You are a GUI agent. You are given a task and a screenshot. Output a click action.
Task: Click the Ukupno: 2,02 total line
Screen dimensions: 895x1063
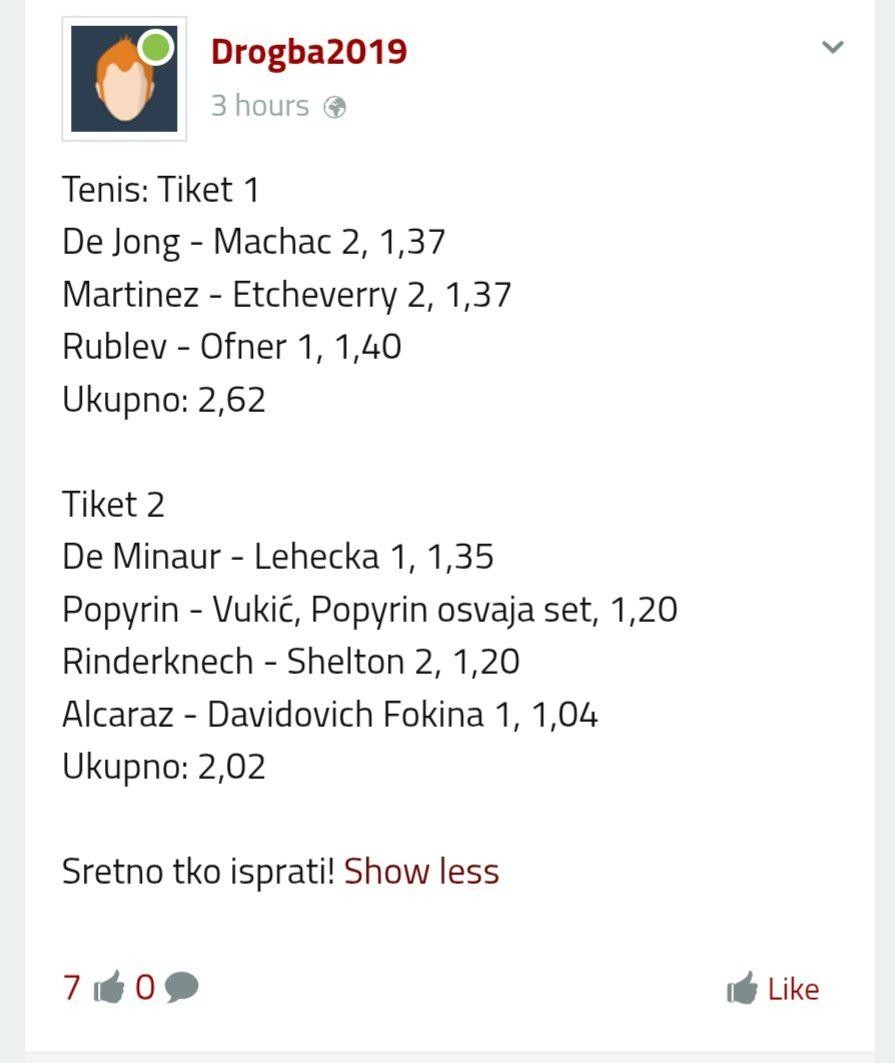(164, 767)
